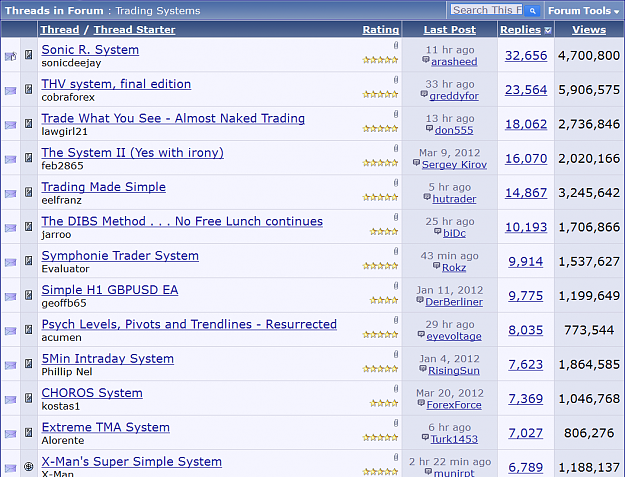Screen dimensions: 625x477
Task: Click envelope icon for Psych Levels thread
Action: 11,331
